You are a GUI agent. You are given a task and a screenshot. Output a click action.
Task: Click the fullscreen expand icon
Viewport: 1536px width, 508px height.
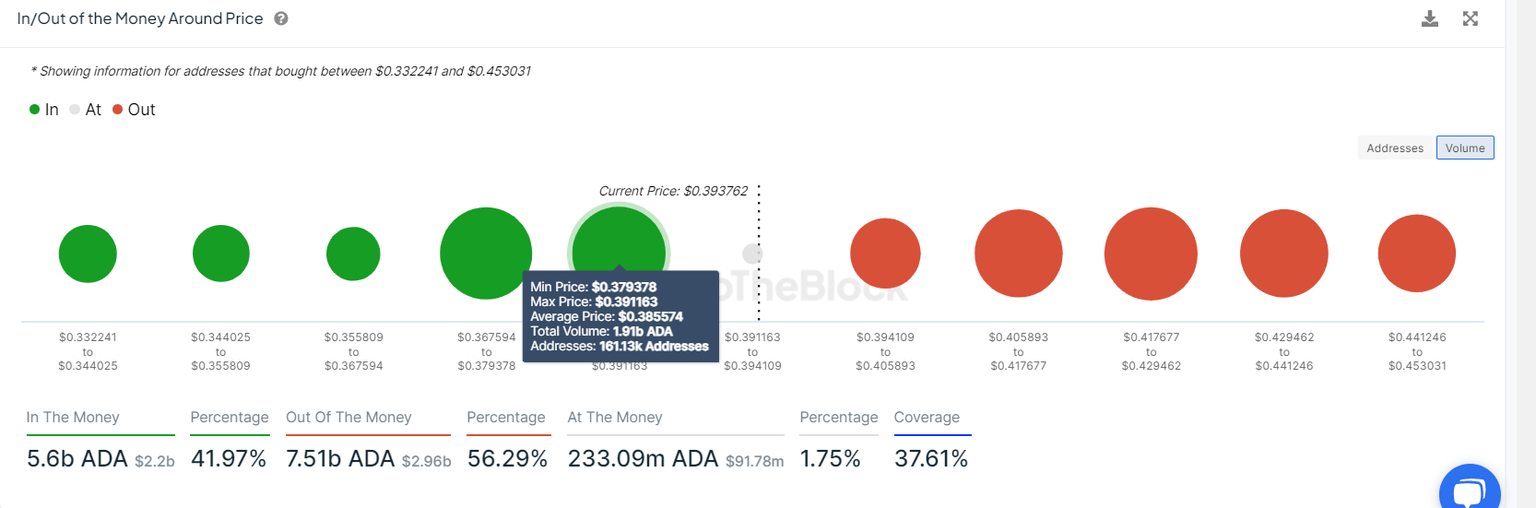point(1470,19)
